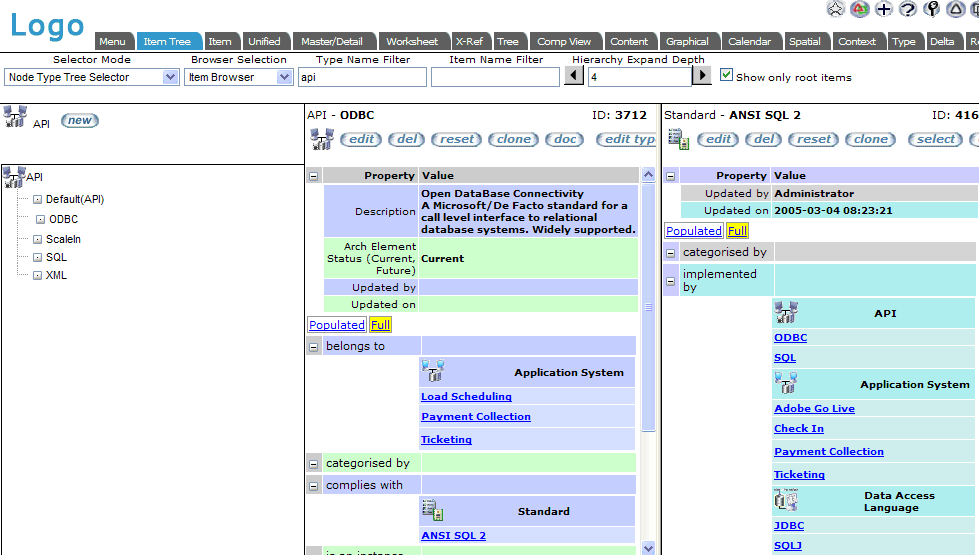Image resolution: width=979 pixels, height=555 pixels.
Task: Toggle the XML tree node box
Action: (x=37, y=275)
